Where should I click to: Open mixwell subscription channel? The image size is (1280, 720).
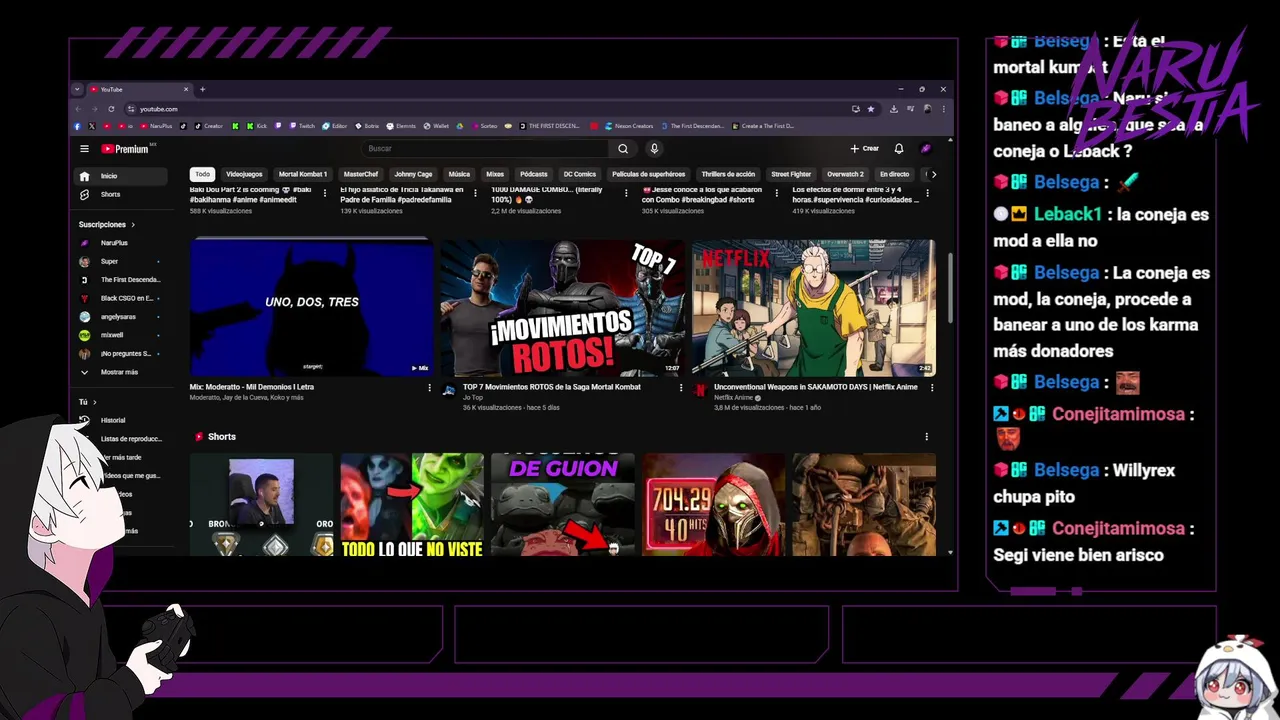click(122, 335)
